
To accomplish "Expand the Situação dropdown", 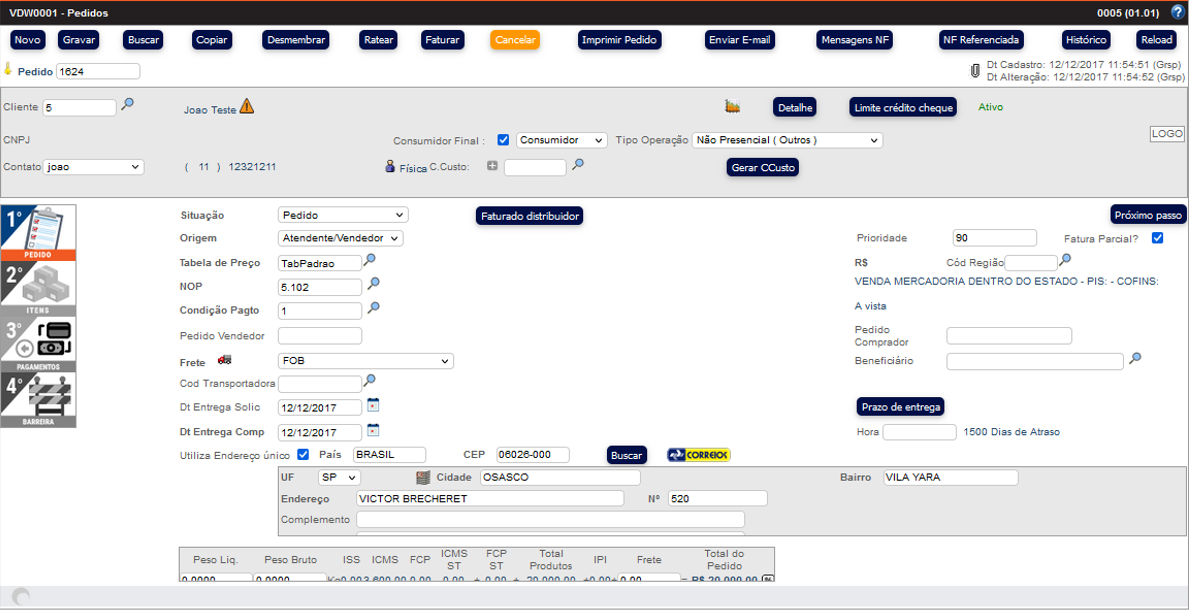I will tap(343, 215).
